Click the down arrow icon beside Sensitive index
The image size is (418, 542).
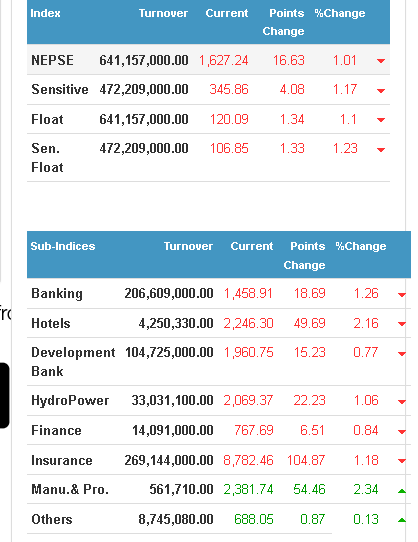point(381,91)
